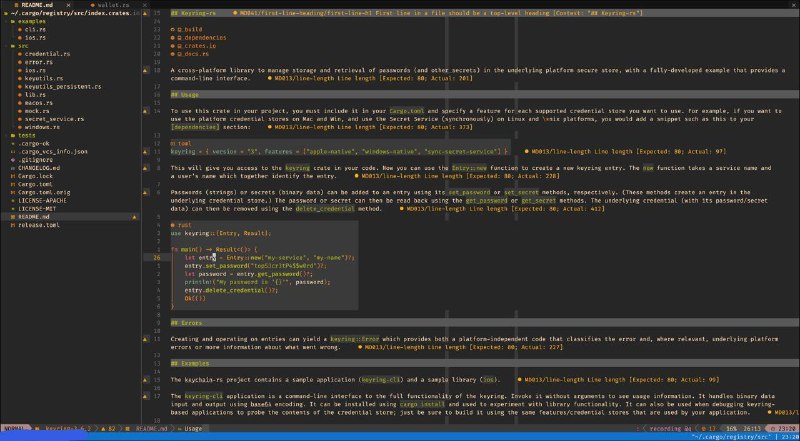Click the Rust icon beside credential.rs

point(19,54)
